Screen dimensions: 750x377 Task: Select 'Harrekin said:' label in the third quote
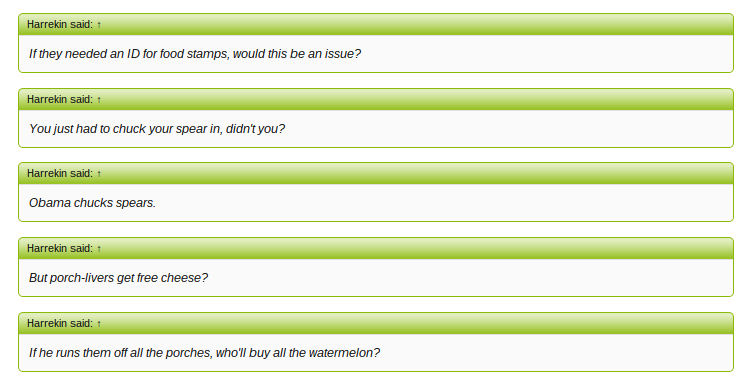(60, 174)
